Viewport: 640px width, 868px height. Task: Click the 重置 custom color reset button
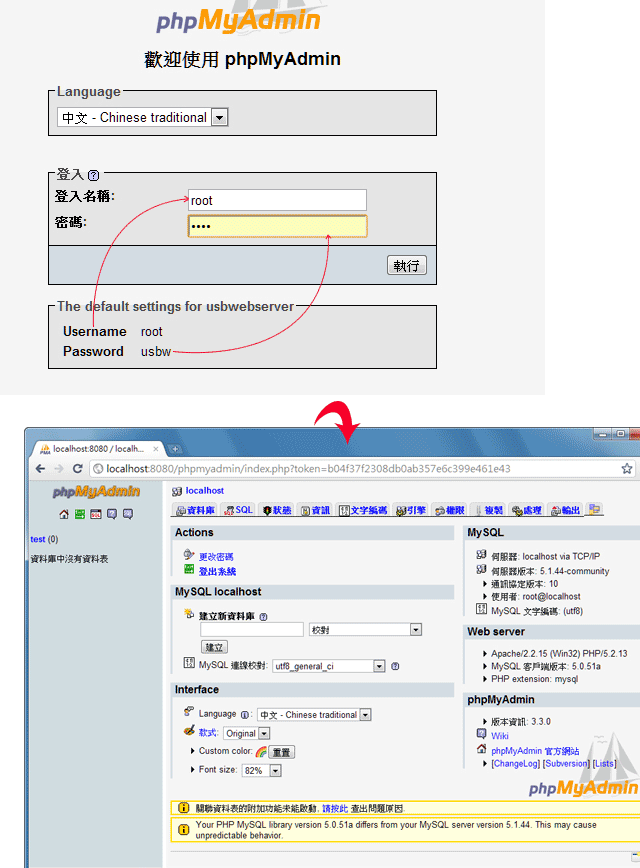coord(281,752)
